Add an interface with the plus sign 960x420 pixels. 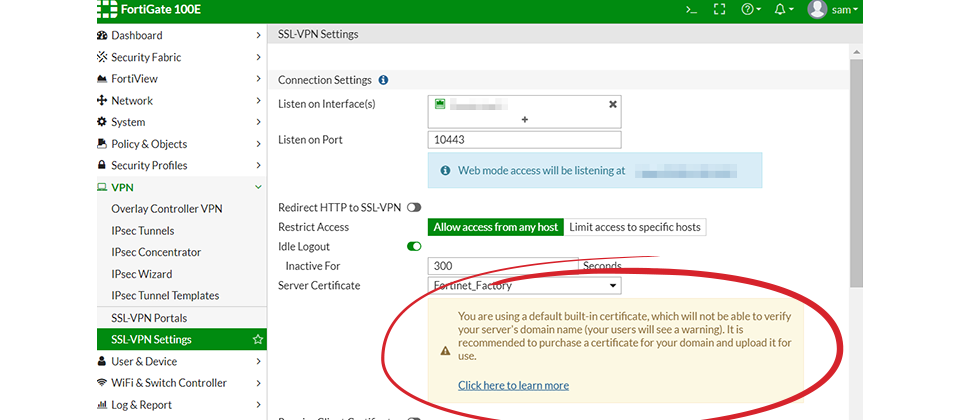[525, 119]
